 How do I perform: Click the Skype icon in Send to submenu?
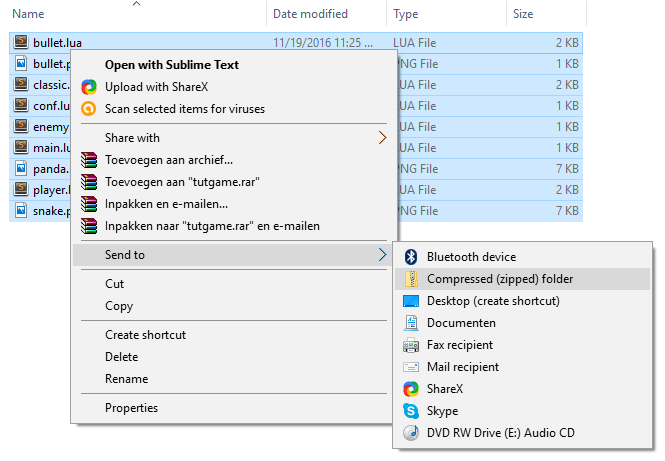(x=410, y=411)
